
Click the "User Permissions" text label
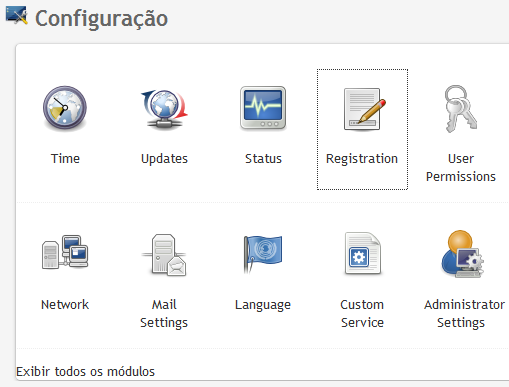(461, 167)
